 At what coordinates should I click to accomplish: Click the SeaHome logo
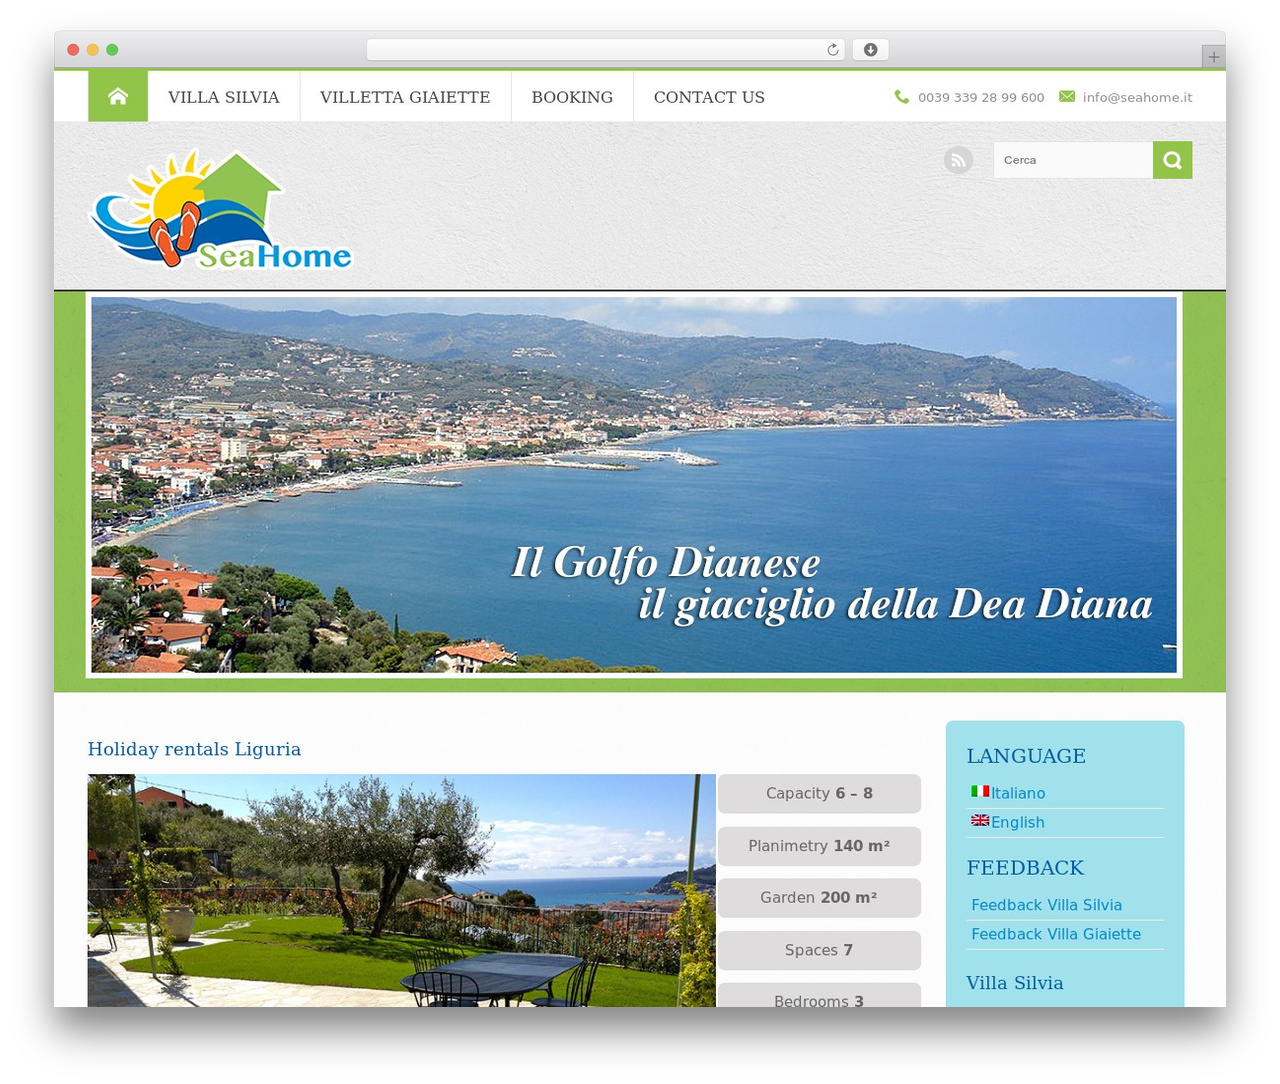221,210
